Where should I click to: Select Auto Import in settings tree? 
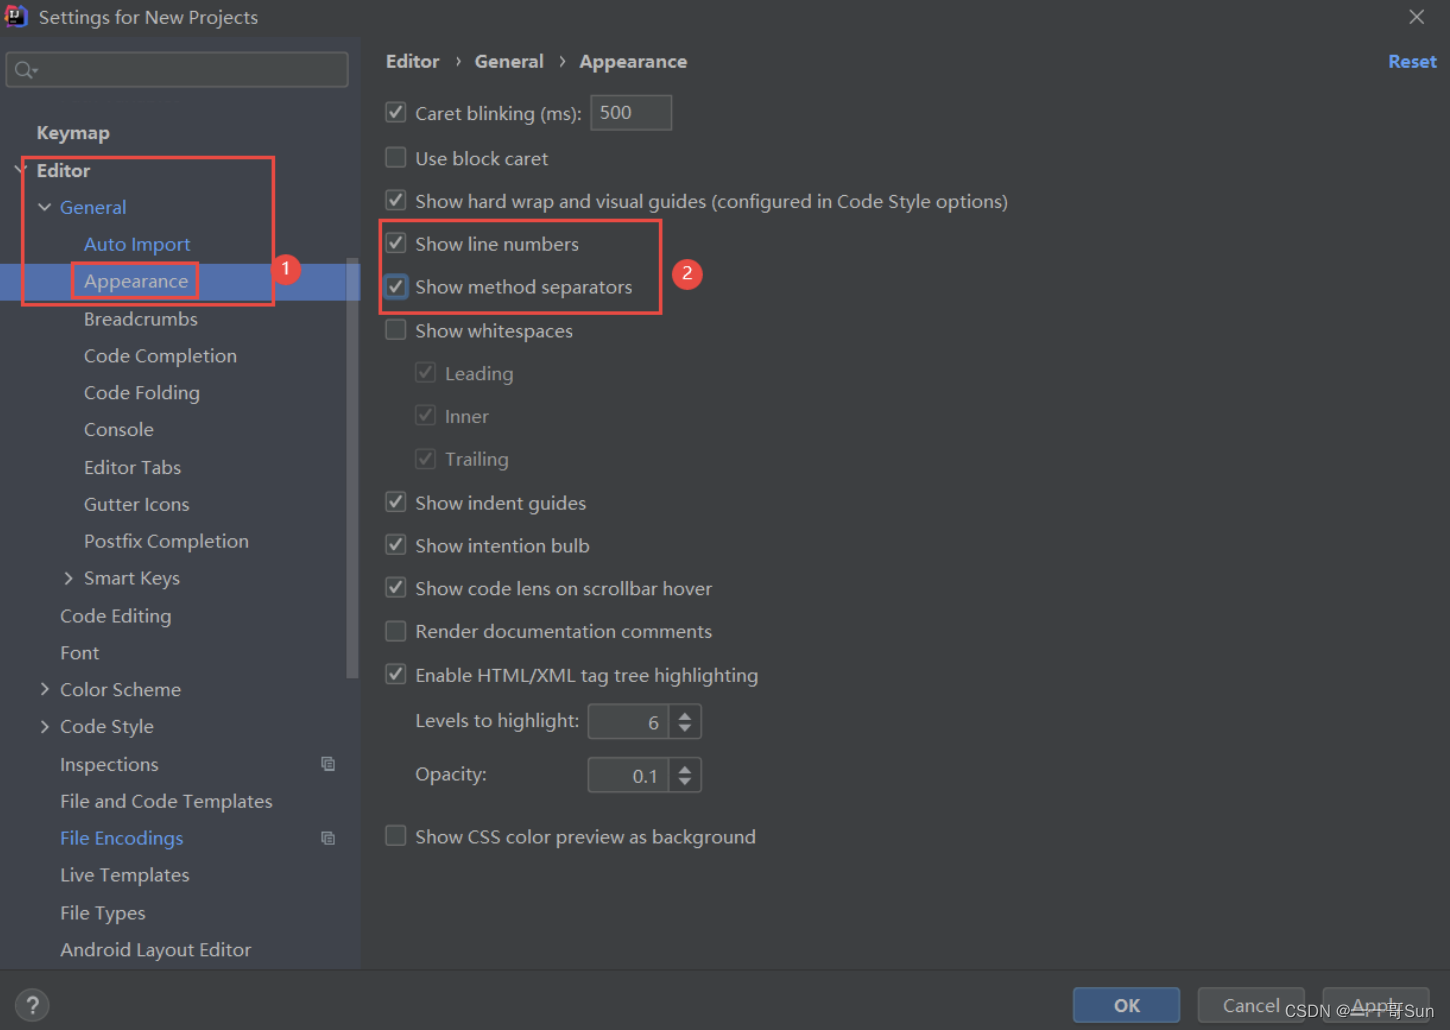coord(137,244)
